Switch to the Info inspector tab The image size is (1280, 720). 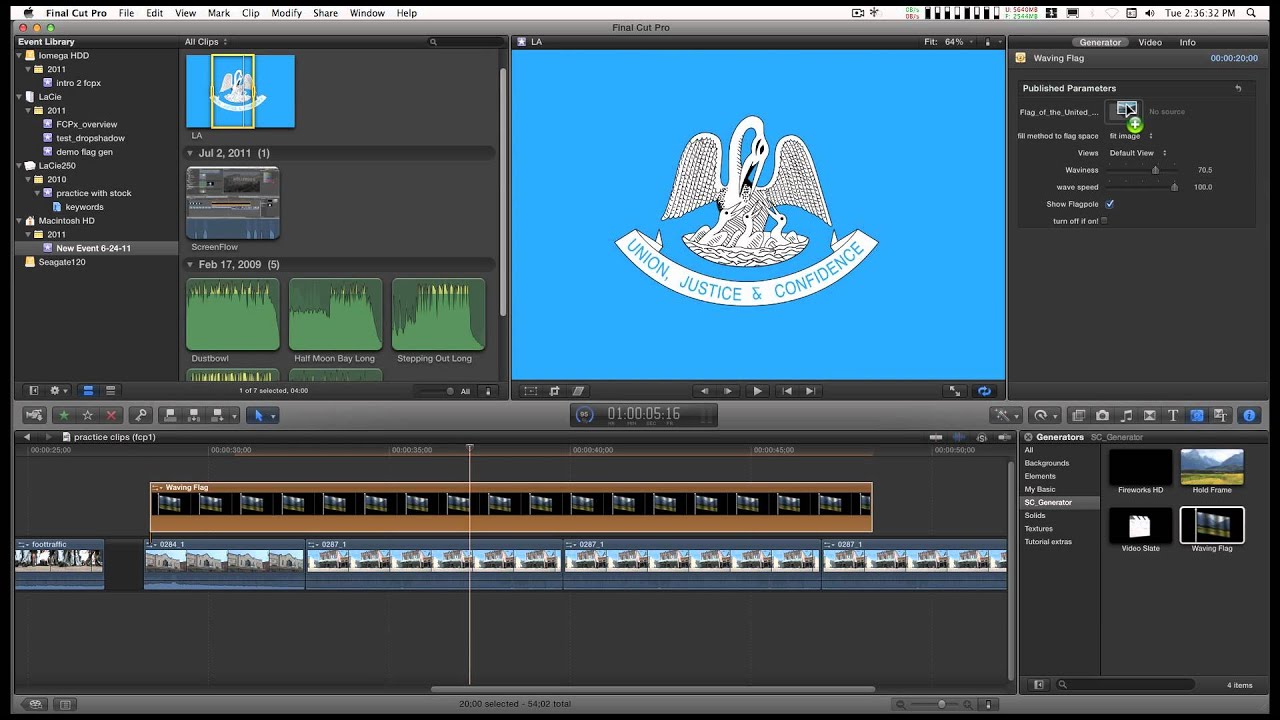[1187, 42]
